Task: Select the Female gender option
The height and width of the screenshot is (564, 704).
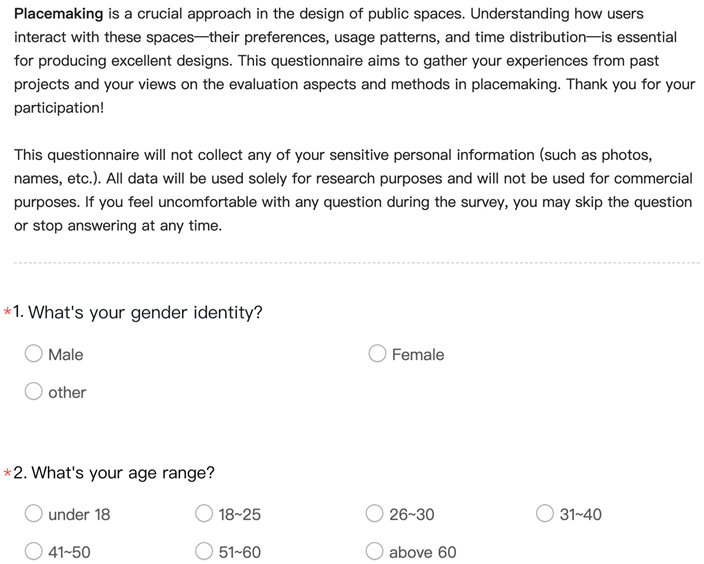Action: [378, 354]
